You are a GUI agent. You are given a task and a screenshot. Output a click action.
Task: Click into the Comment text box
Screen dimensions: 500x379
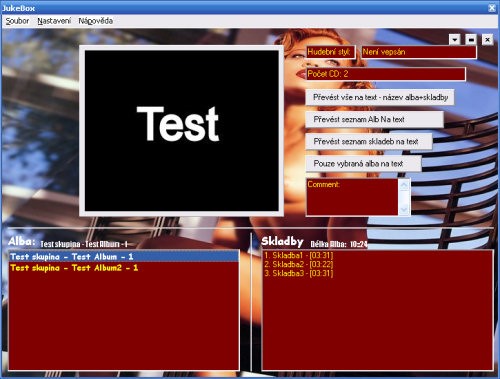(352, 197)
